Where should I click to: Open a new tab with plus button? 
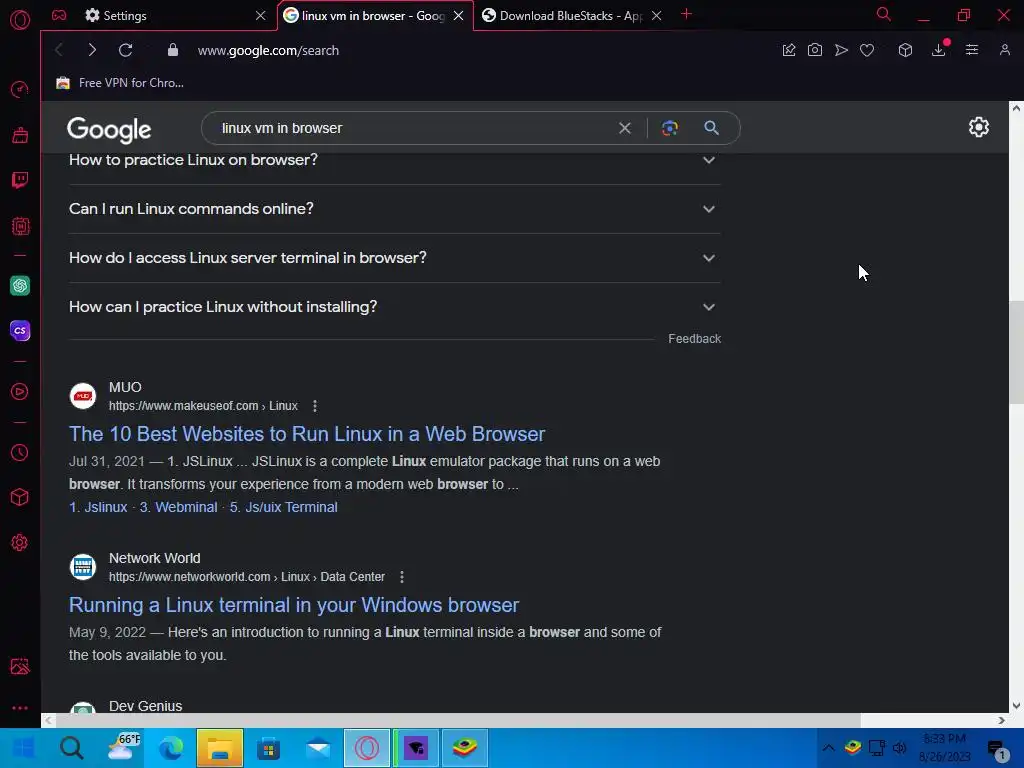pyautogui.click(x=686, y=14)
